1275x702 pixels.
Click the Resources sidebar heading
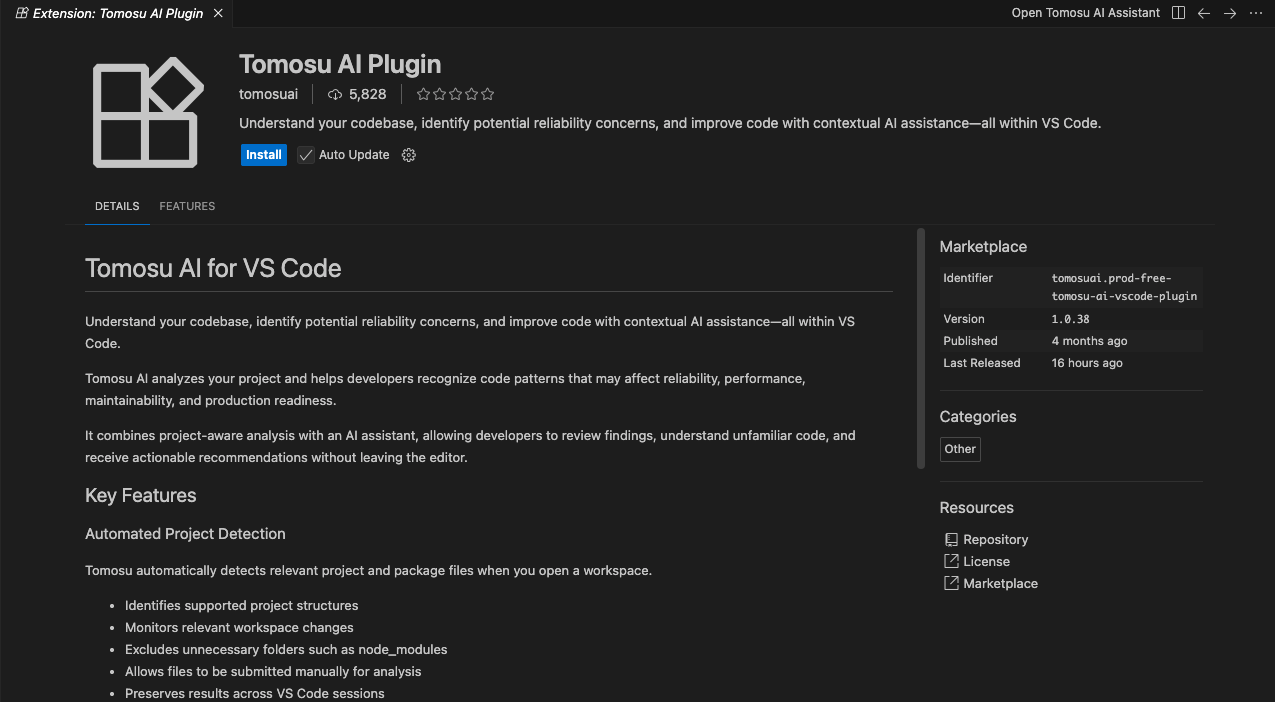(977, 508)
